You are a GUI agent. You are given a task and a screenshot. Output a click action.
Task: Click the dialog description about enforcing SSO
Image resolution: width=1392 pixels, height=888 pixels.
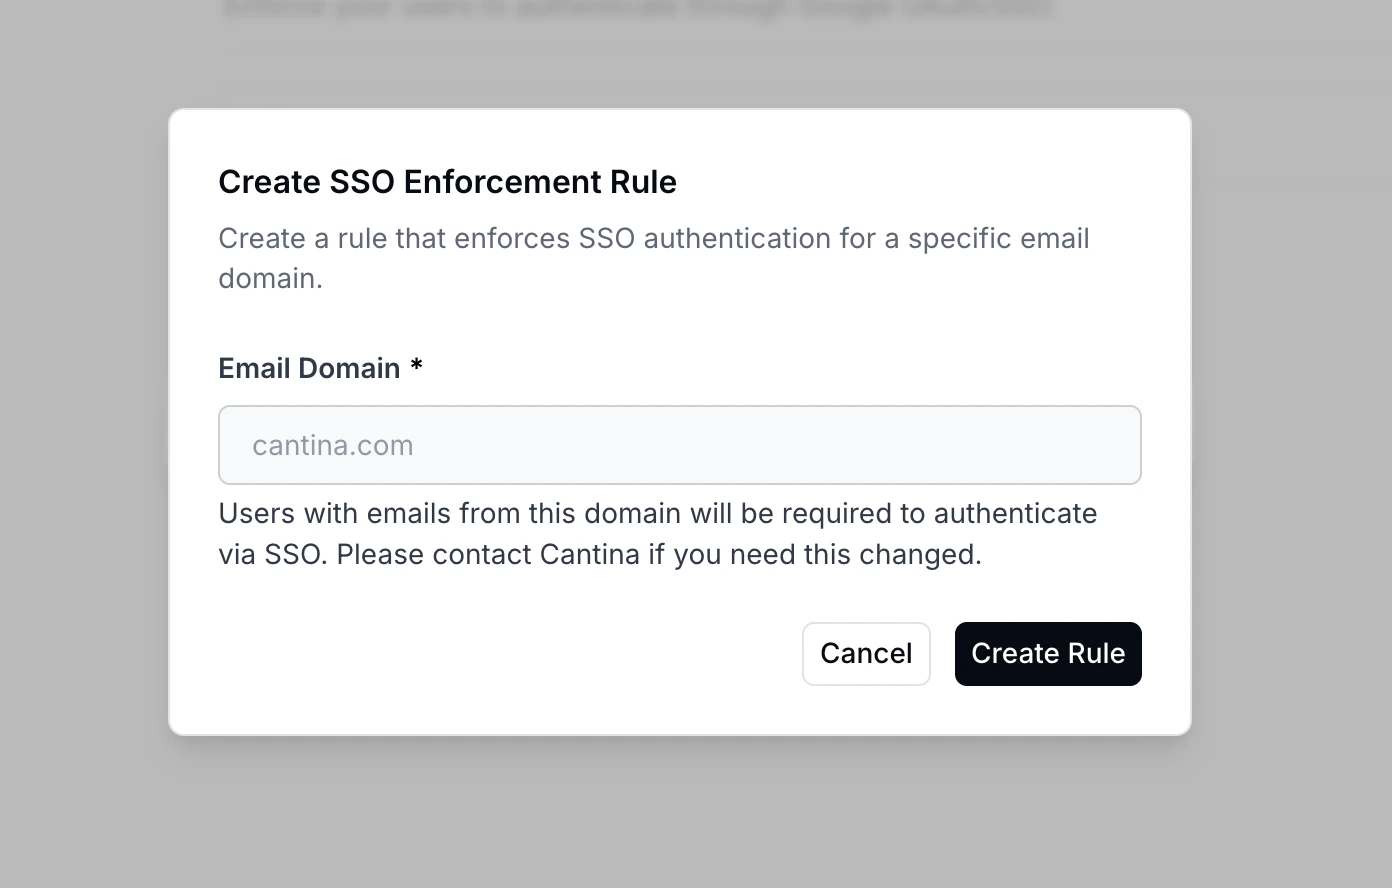[x=653, y=258]
